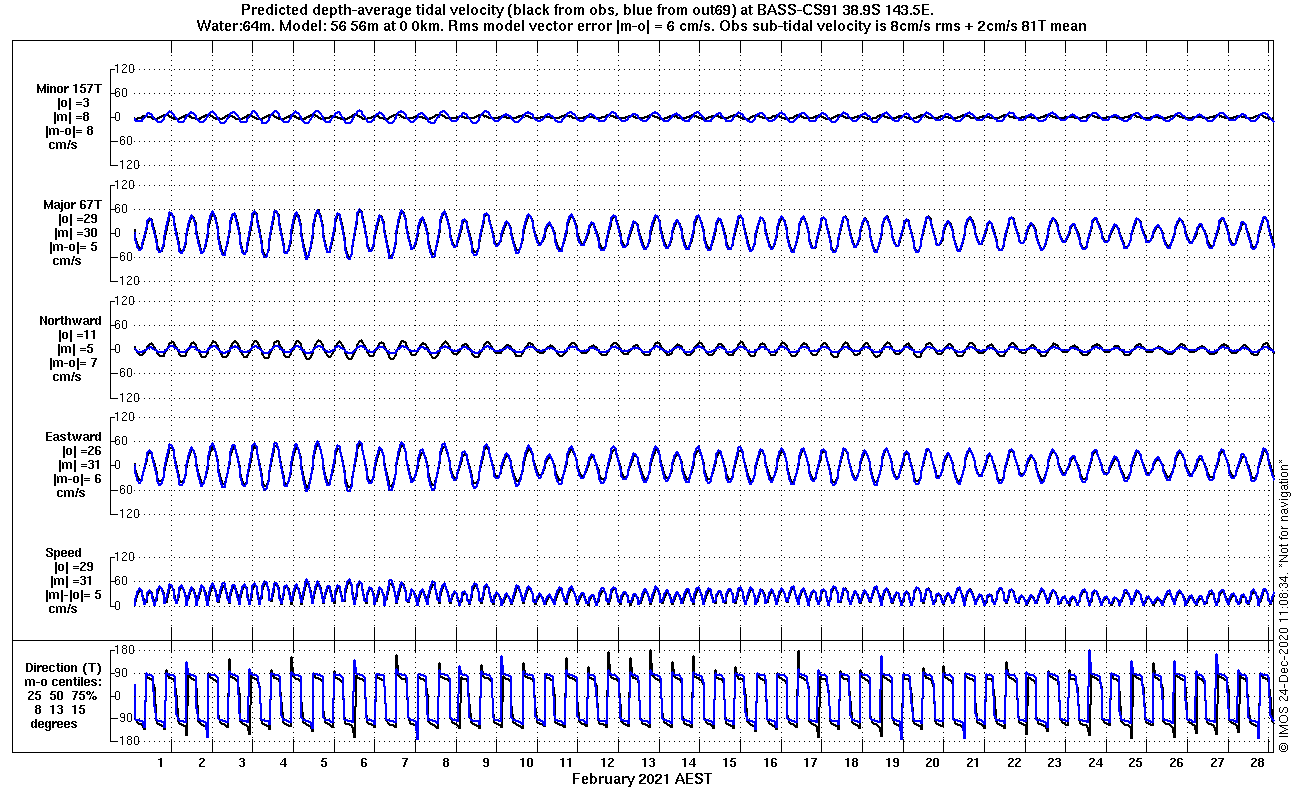
Task: Click the "|m-o|= 8" value in Minor panel
Action: click(x=69, y=131)
